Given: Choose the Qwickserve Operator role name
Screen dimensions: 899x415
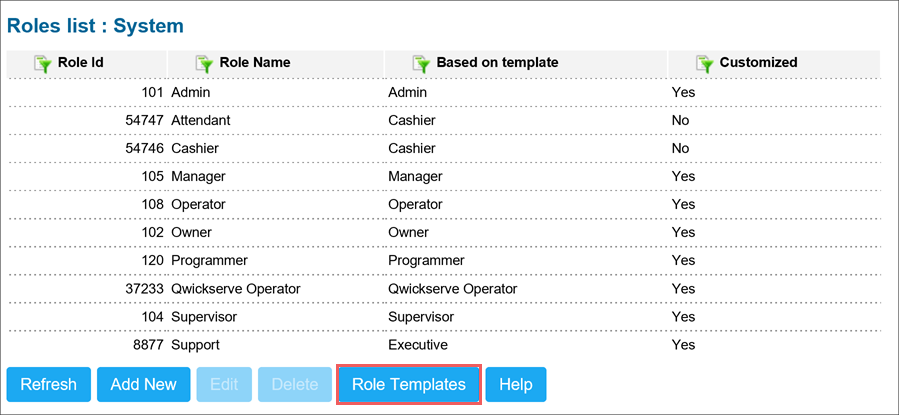Looking at the screenshot, I should [x=236, y=289].
